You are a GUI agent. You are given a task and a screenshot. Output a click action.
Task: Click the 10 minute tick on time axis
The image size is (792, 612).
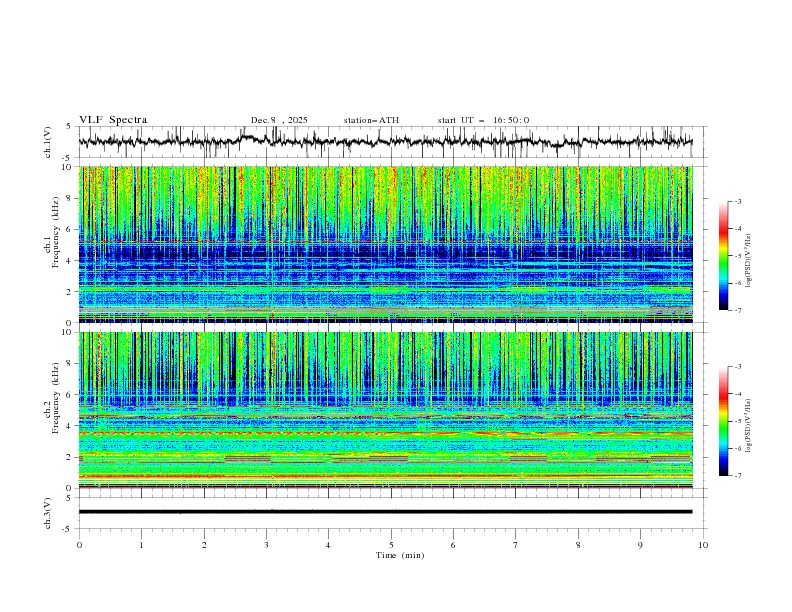pos(703,545)
